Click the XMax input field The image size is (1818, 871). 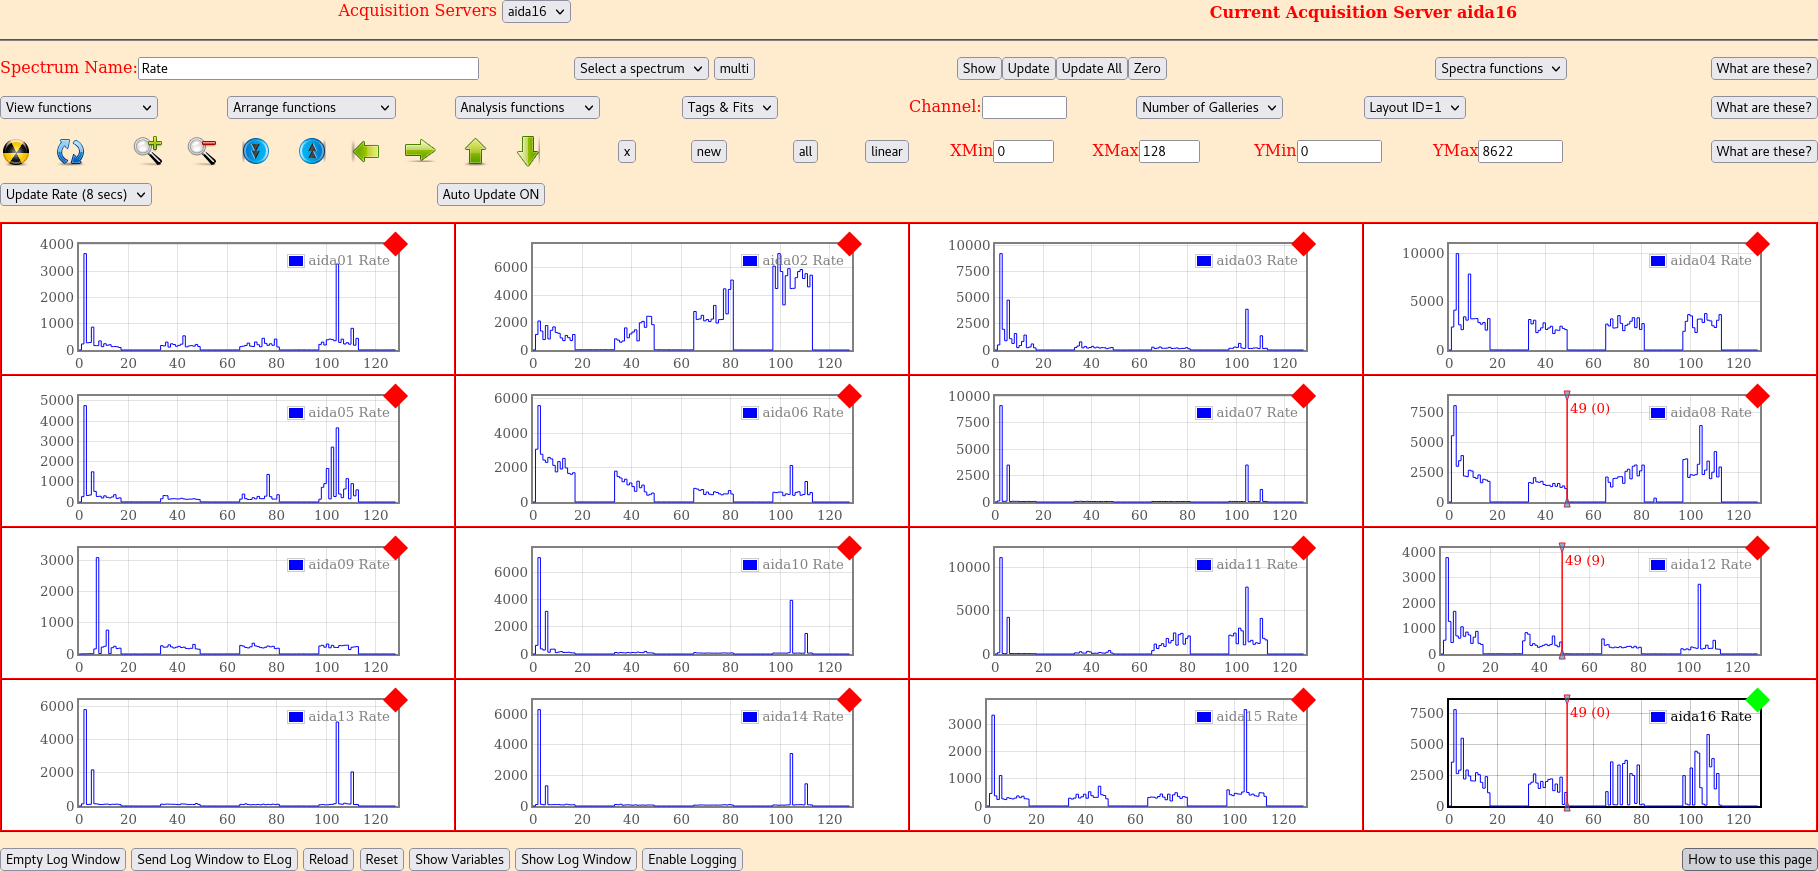tap(1169, 151)
